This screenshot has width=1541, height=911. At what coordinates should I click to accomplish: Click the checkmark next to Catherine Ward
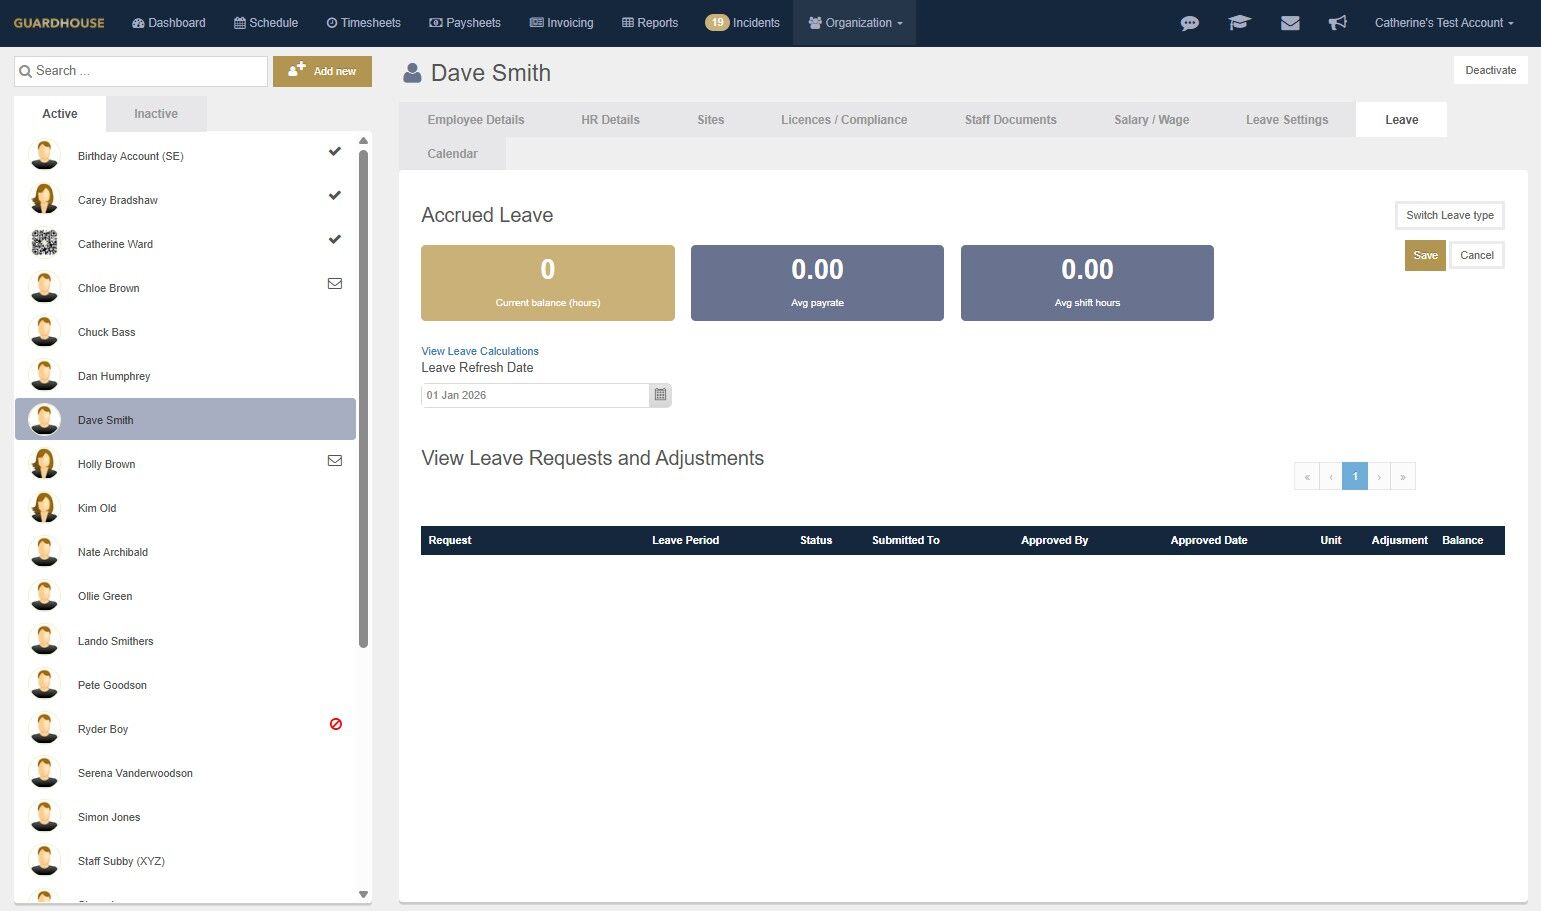pyautogui.click(x=335, y=240)
